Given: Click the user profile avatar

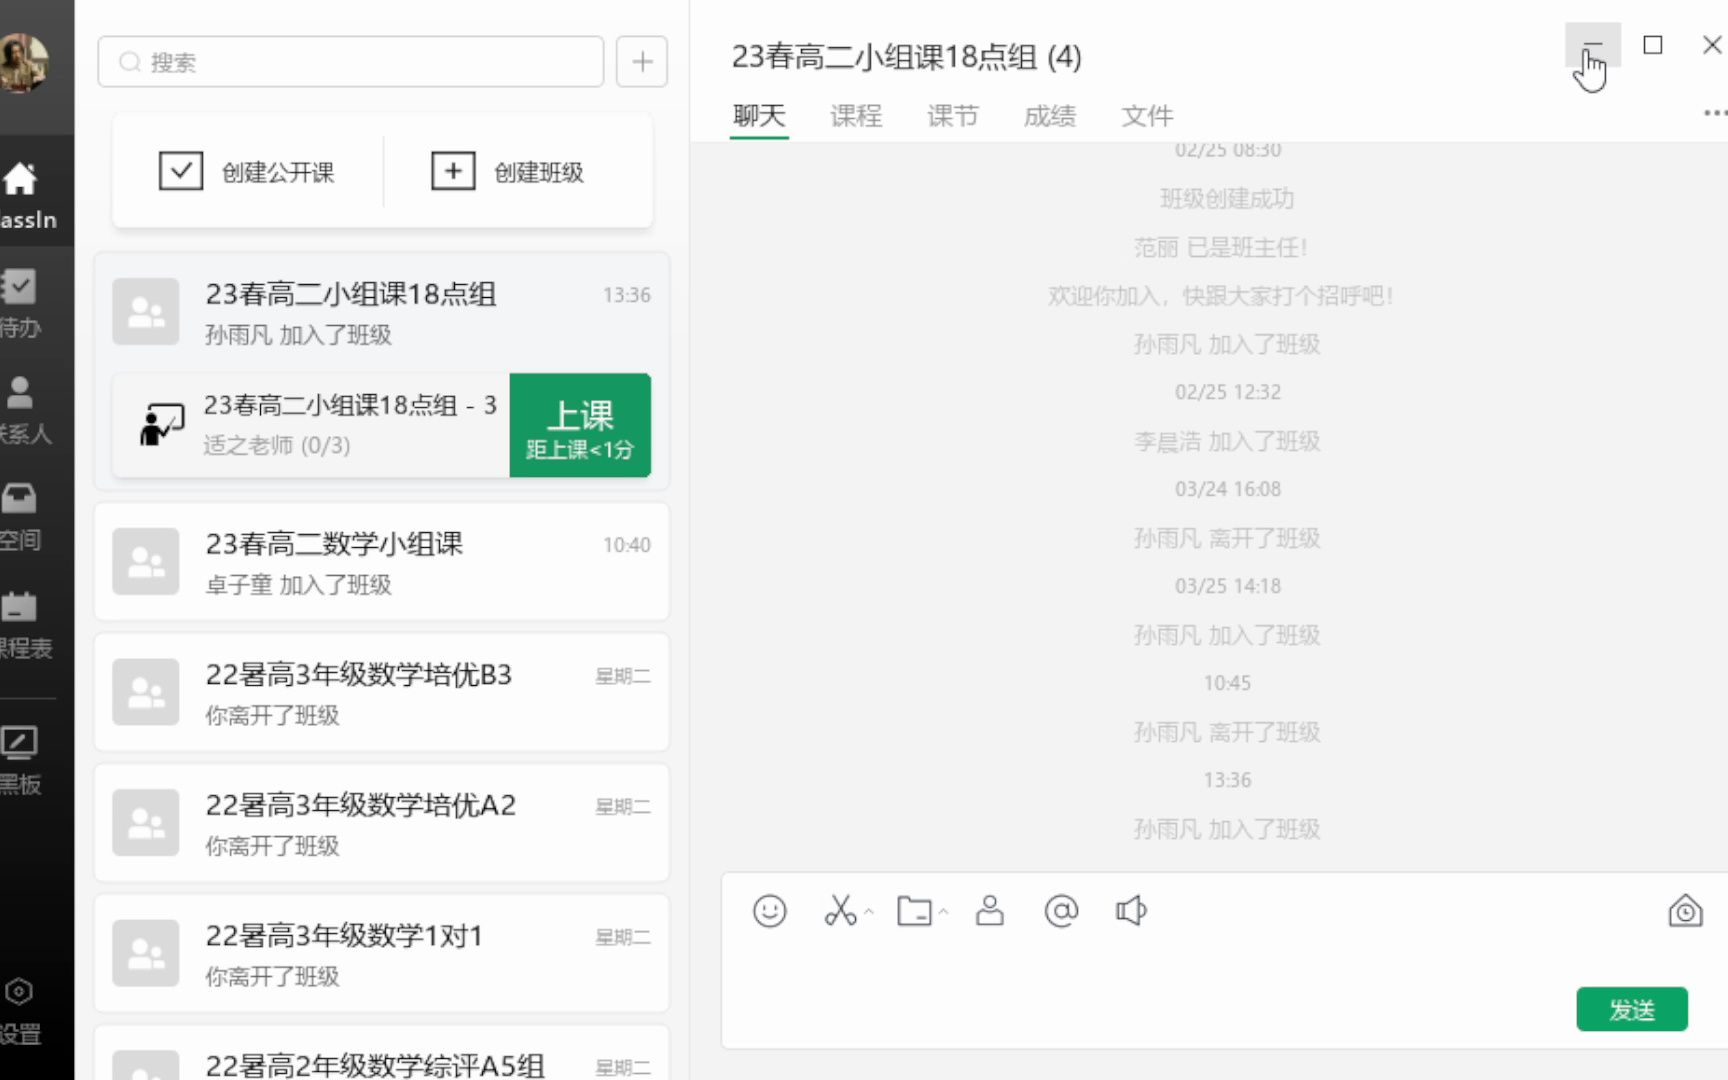Looking at the screenshot, I should point(22,62).
